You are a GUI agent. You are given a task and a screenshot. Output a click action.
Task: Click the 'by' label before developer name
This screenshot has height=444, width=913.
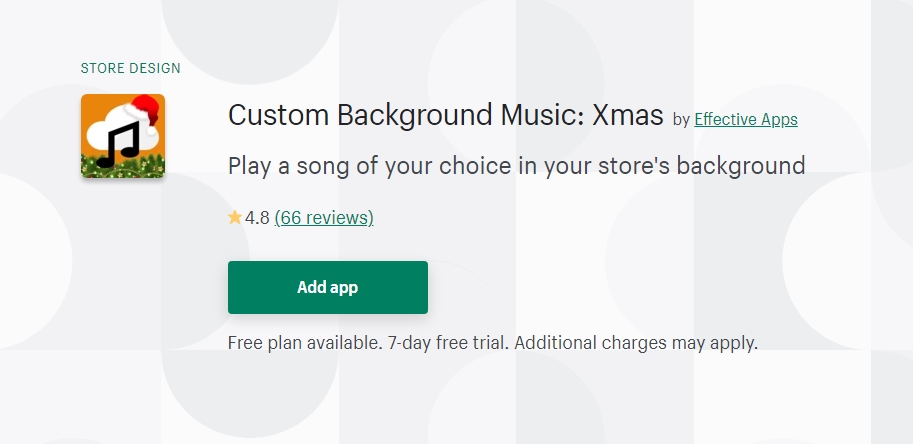click(x=681, y=119)
